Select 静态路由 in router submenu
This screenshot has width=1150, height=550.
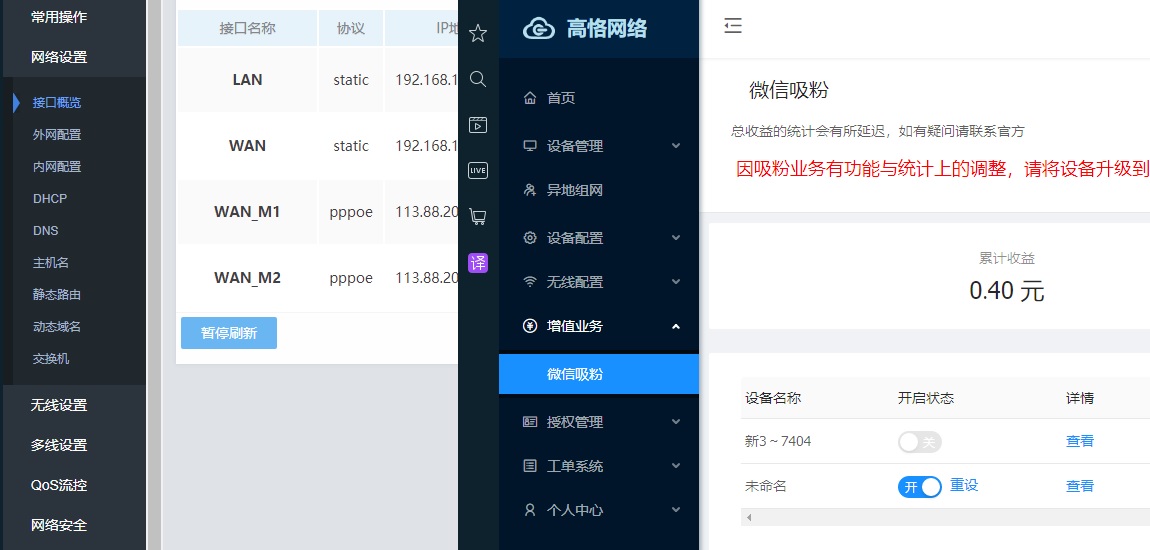click(56, 295)
